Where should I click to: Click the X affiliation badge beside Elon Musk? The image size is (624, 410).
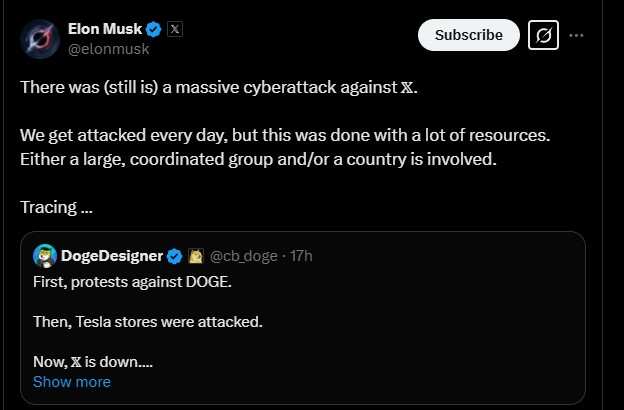[x=174, y=28]
